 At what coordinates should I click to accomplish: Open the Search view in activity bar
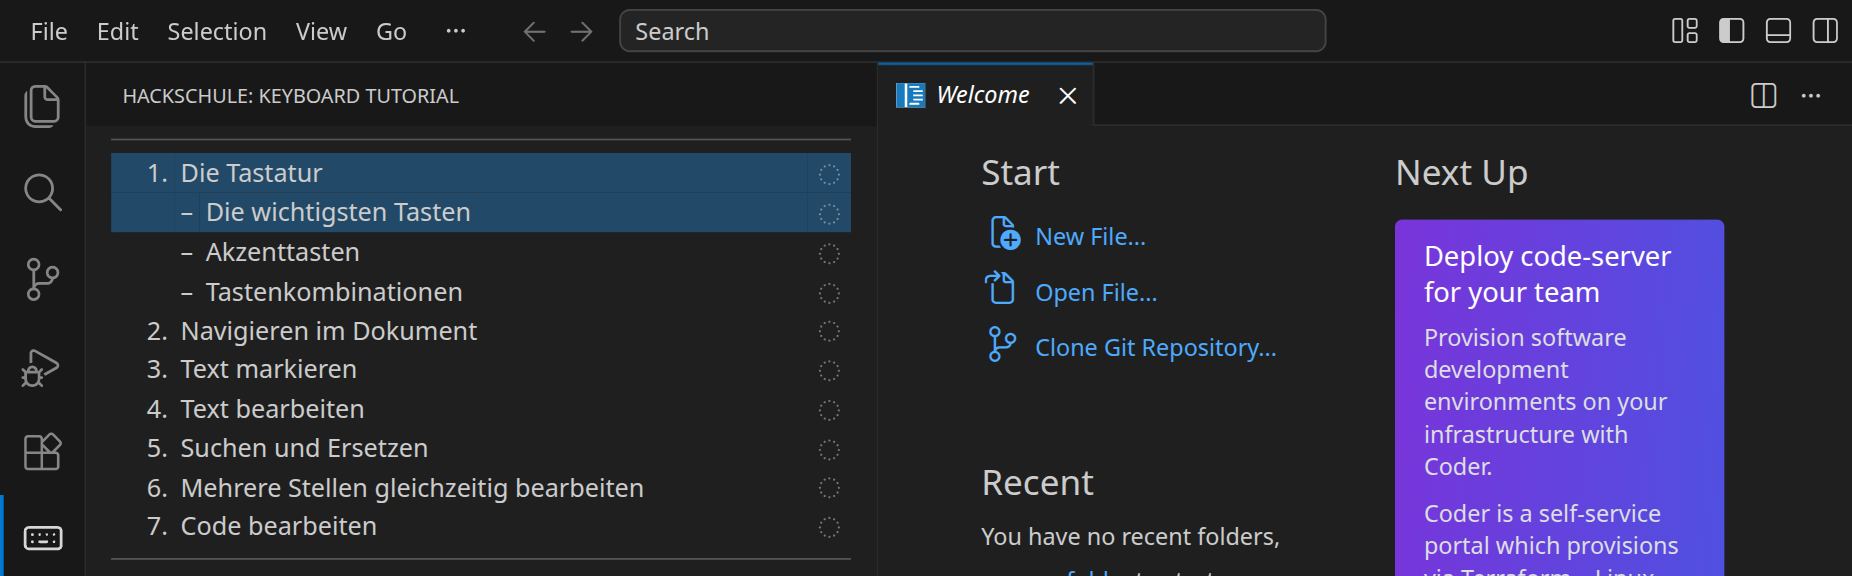42,192
